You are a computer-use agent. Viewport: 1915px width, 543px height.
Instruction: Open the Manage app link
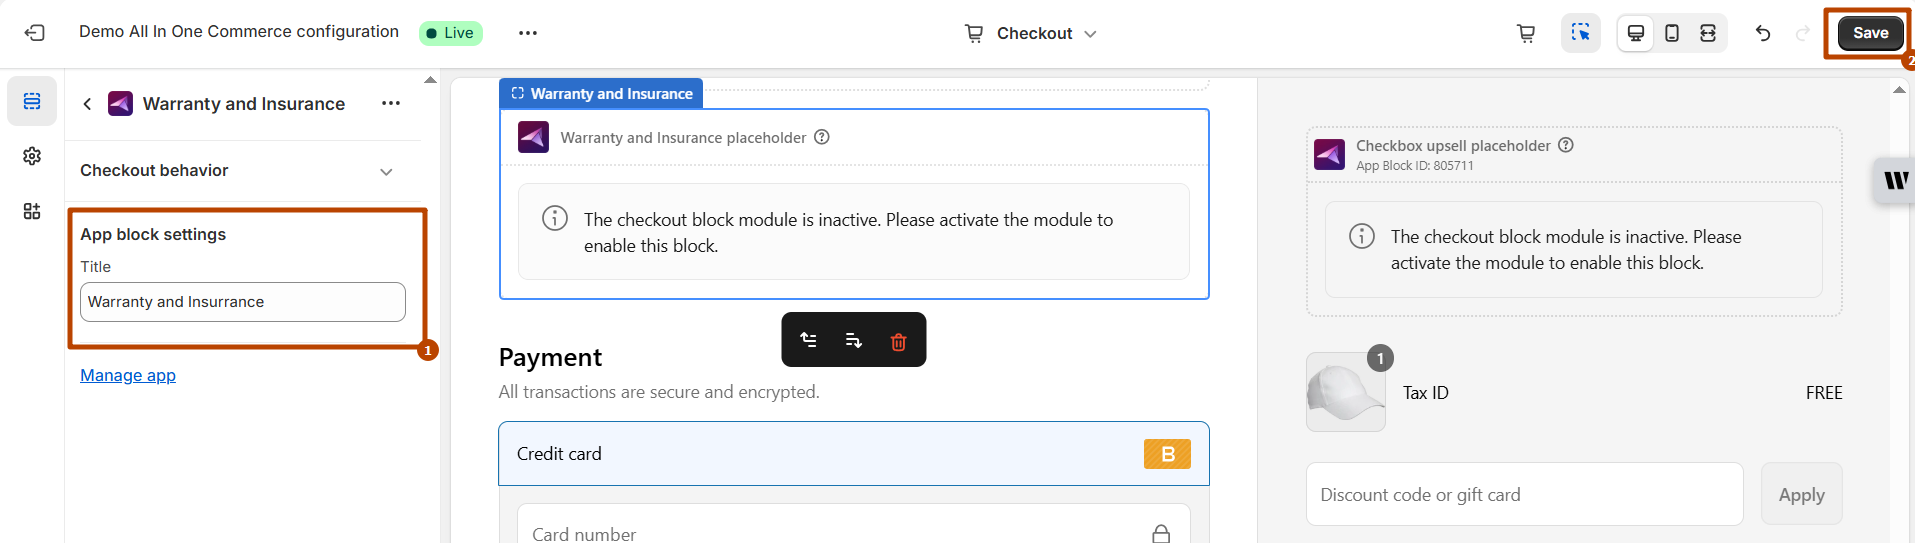[x=128, y=375]
